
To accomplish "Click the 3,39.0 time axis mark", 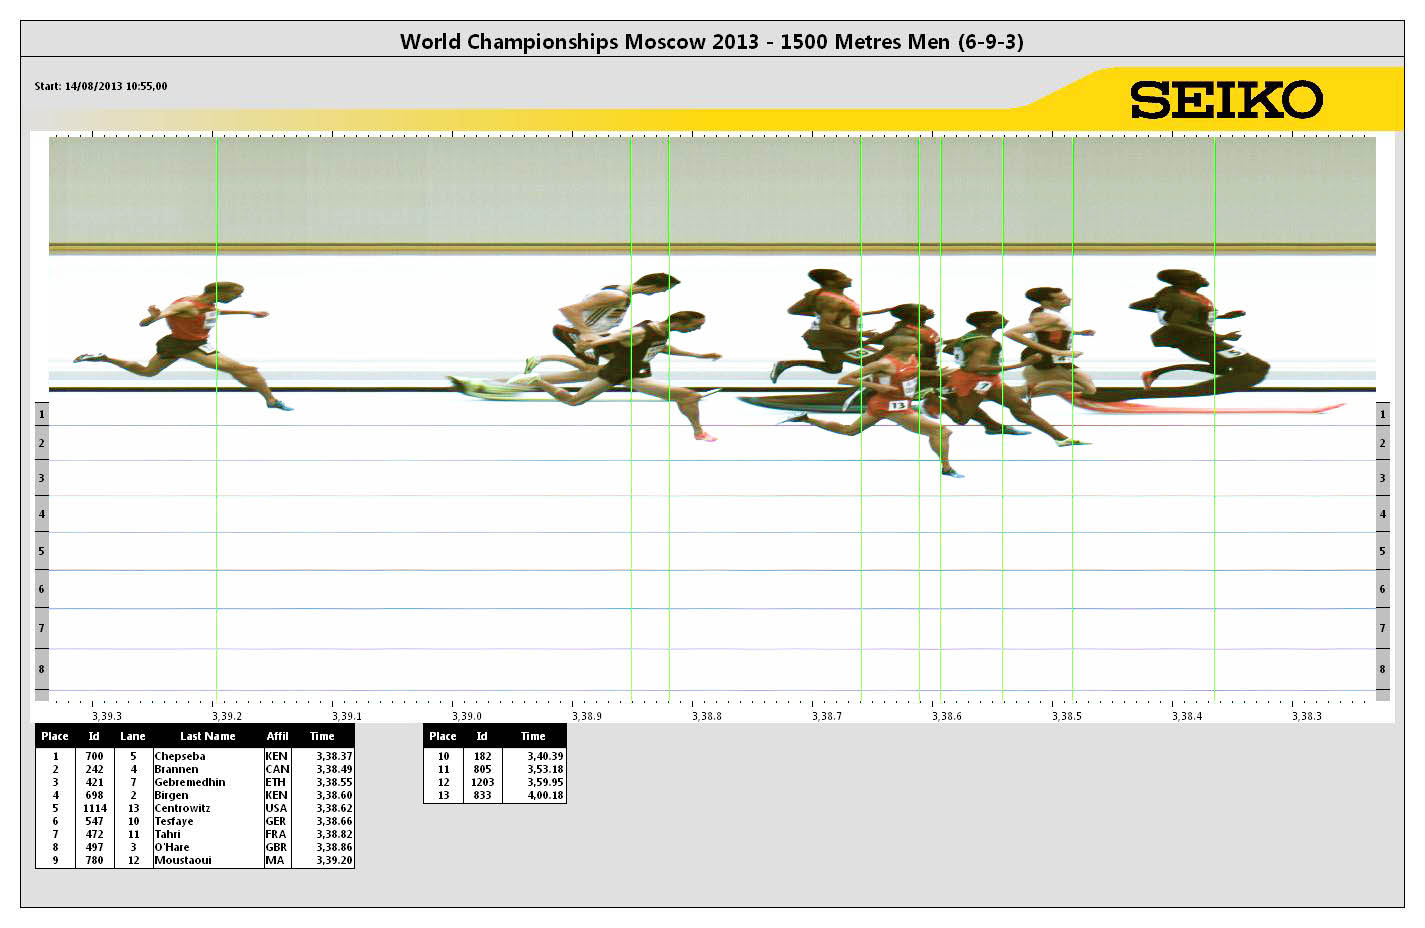I will pyautogui.click(x=466, y=716).
